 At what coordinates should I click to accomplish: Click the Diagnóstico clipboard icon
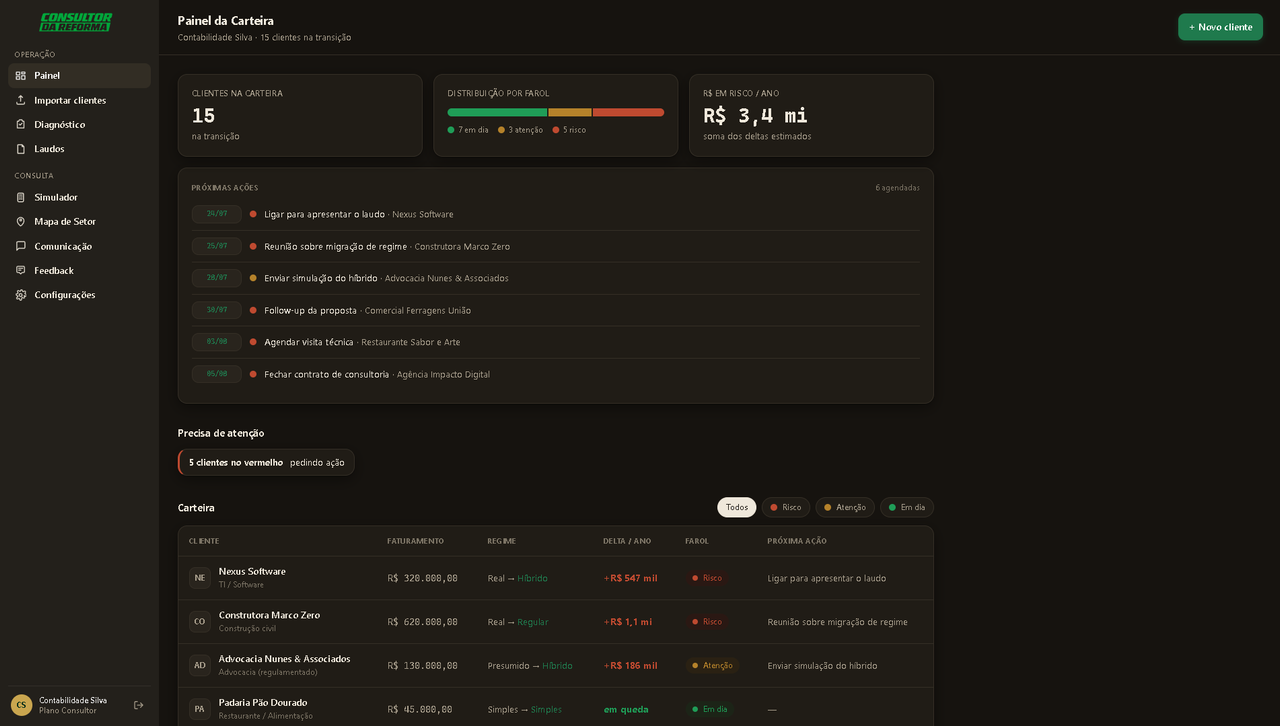point(21,124)
